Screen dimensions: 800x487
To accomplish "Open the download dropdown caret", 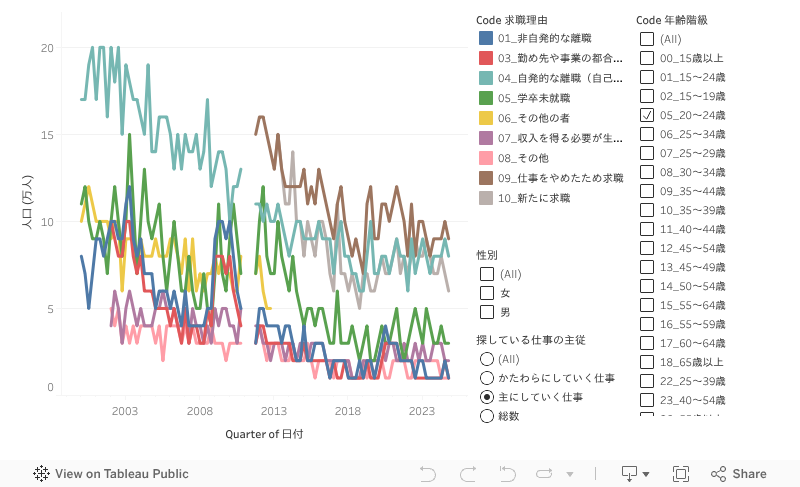I will pyautogui.click(x=646, y=474).
